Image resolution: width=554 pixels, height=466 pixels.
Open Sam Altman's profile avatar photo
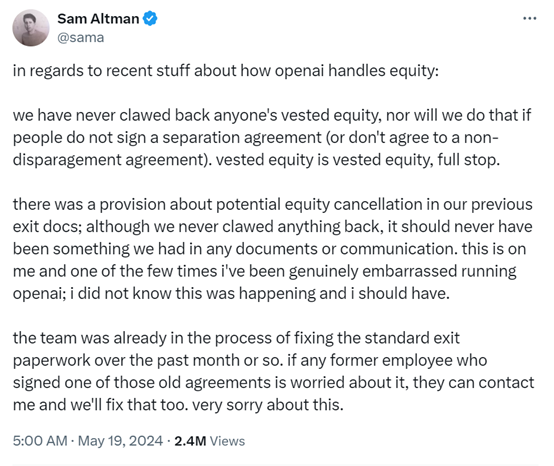click(x=31, y=28)
